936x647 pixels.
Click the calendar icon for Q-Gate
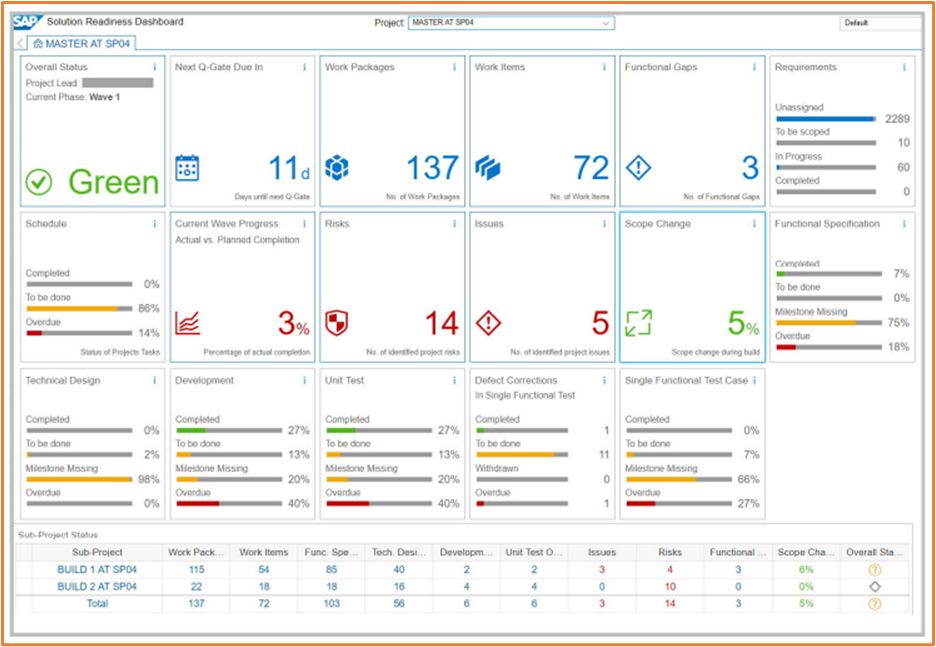pos(187,168)
